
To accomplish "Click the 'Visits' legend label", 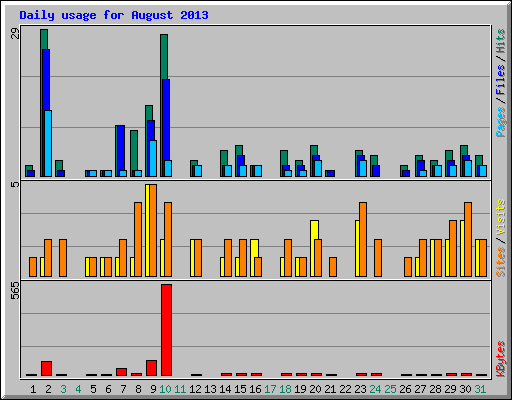I will coord(500,218).
